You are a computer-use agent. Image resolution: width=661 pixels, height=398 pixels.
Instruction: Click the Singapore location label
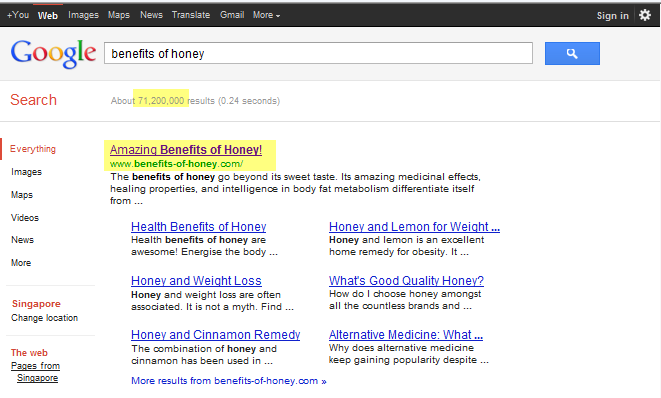(x=36, y=304)
